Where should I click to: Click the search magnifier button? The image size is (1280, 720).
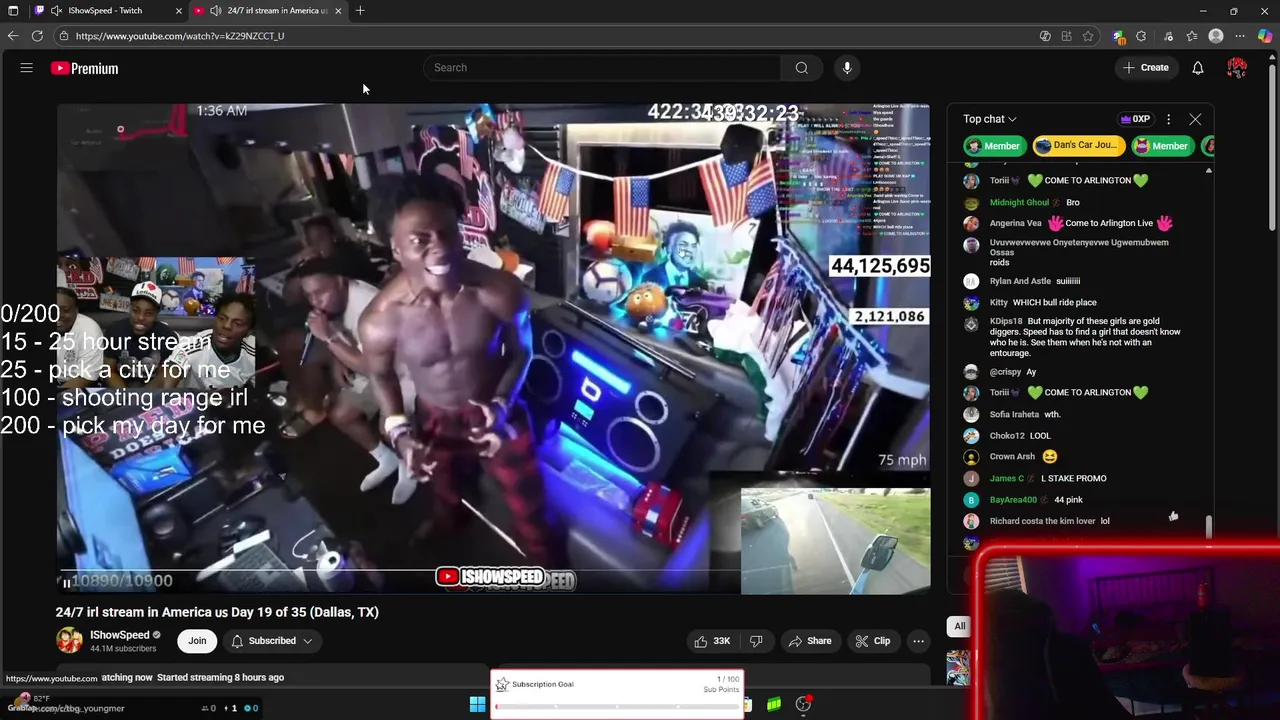(x=801, y=68)
